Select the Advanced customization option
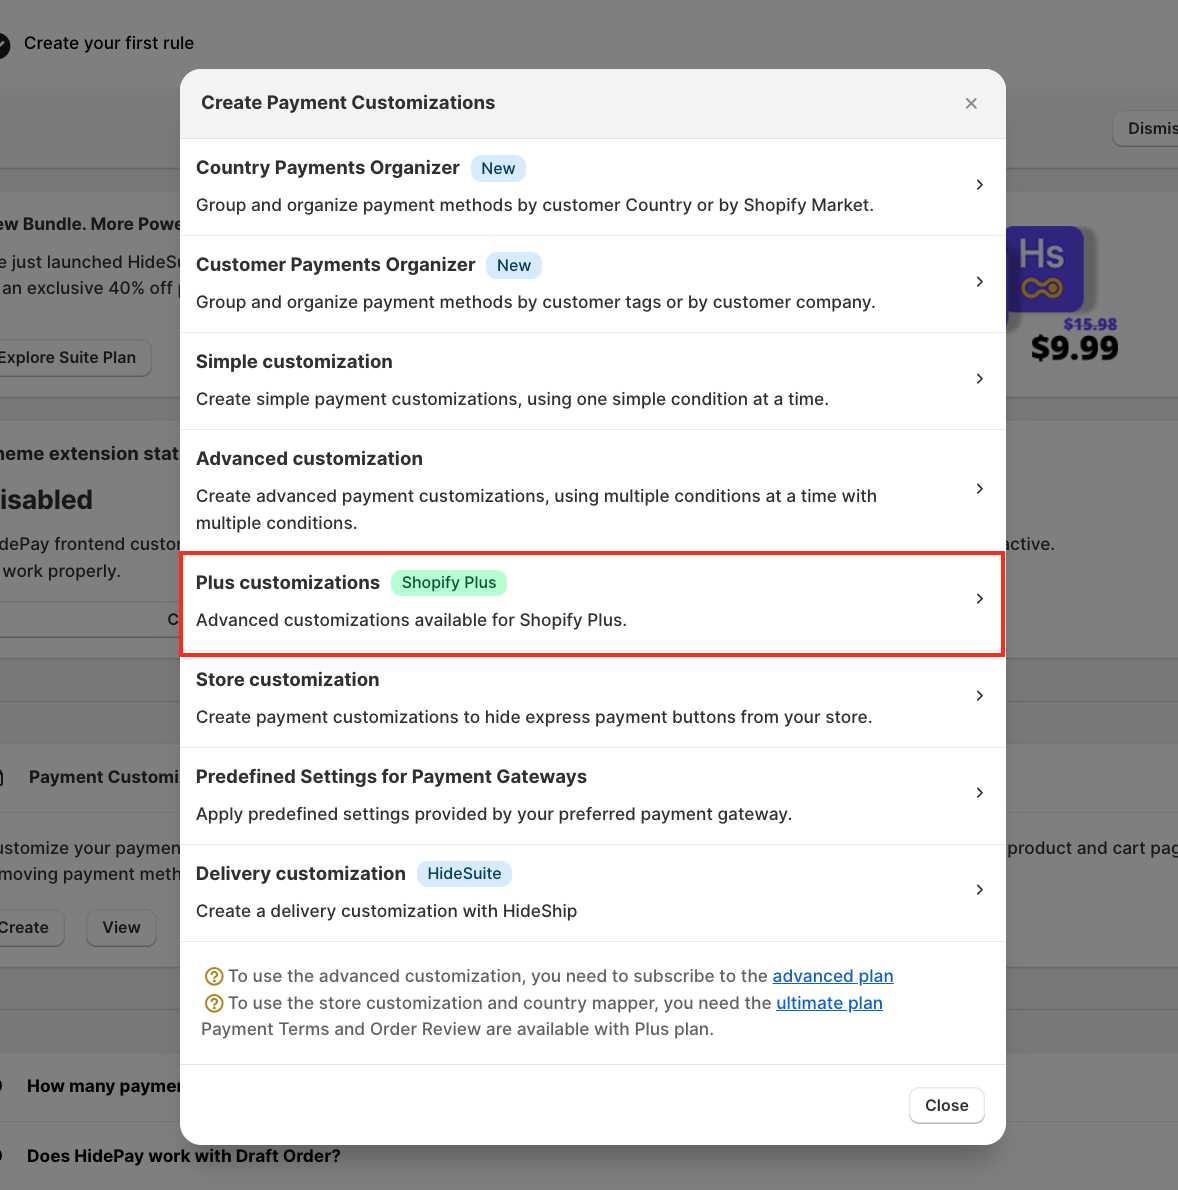 pos(590,489)
